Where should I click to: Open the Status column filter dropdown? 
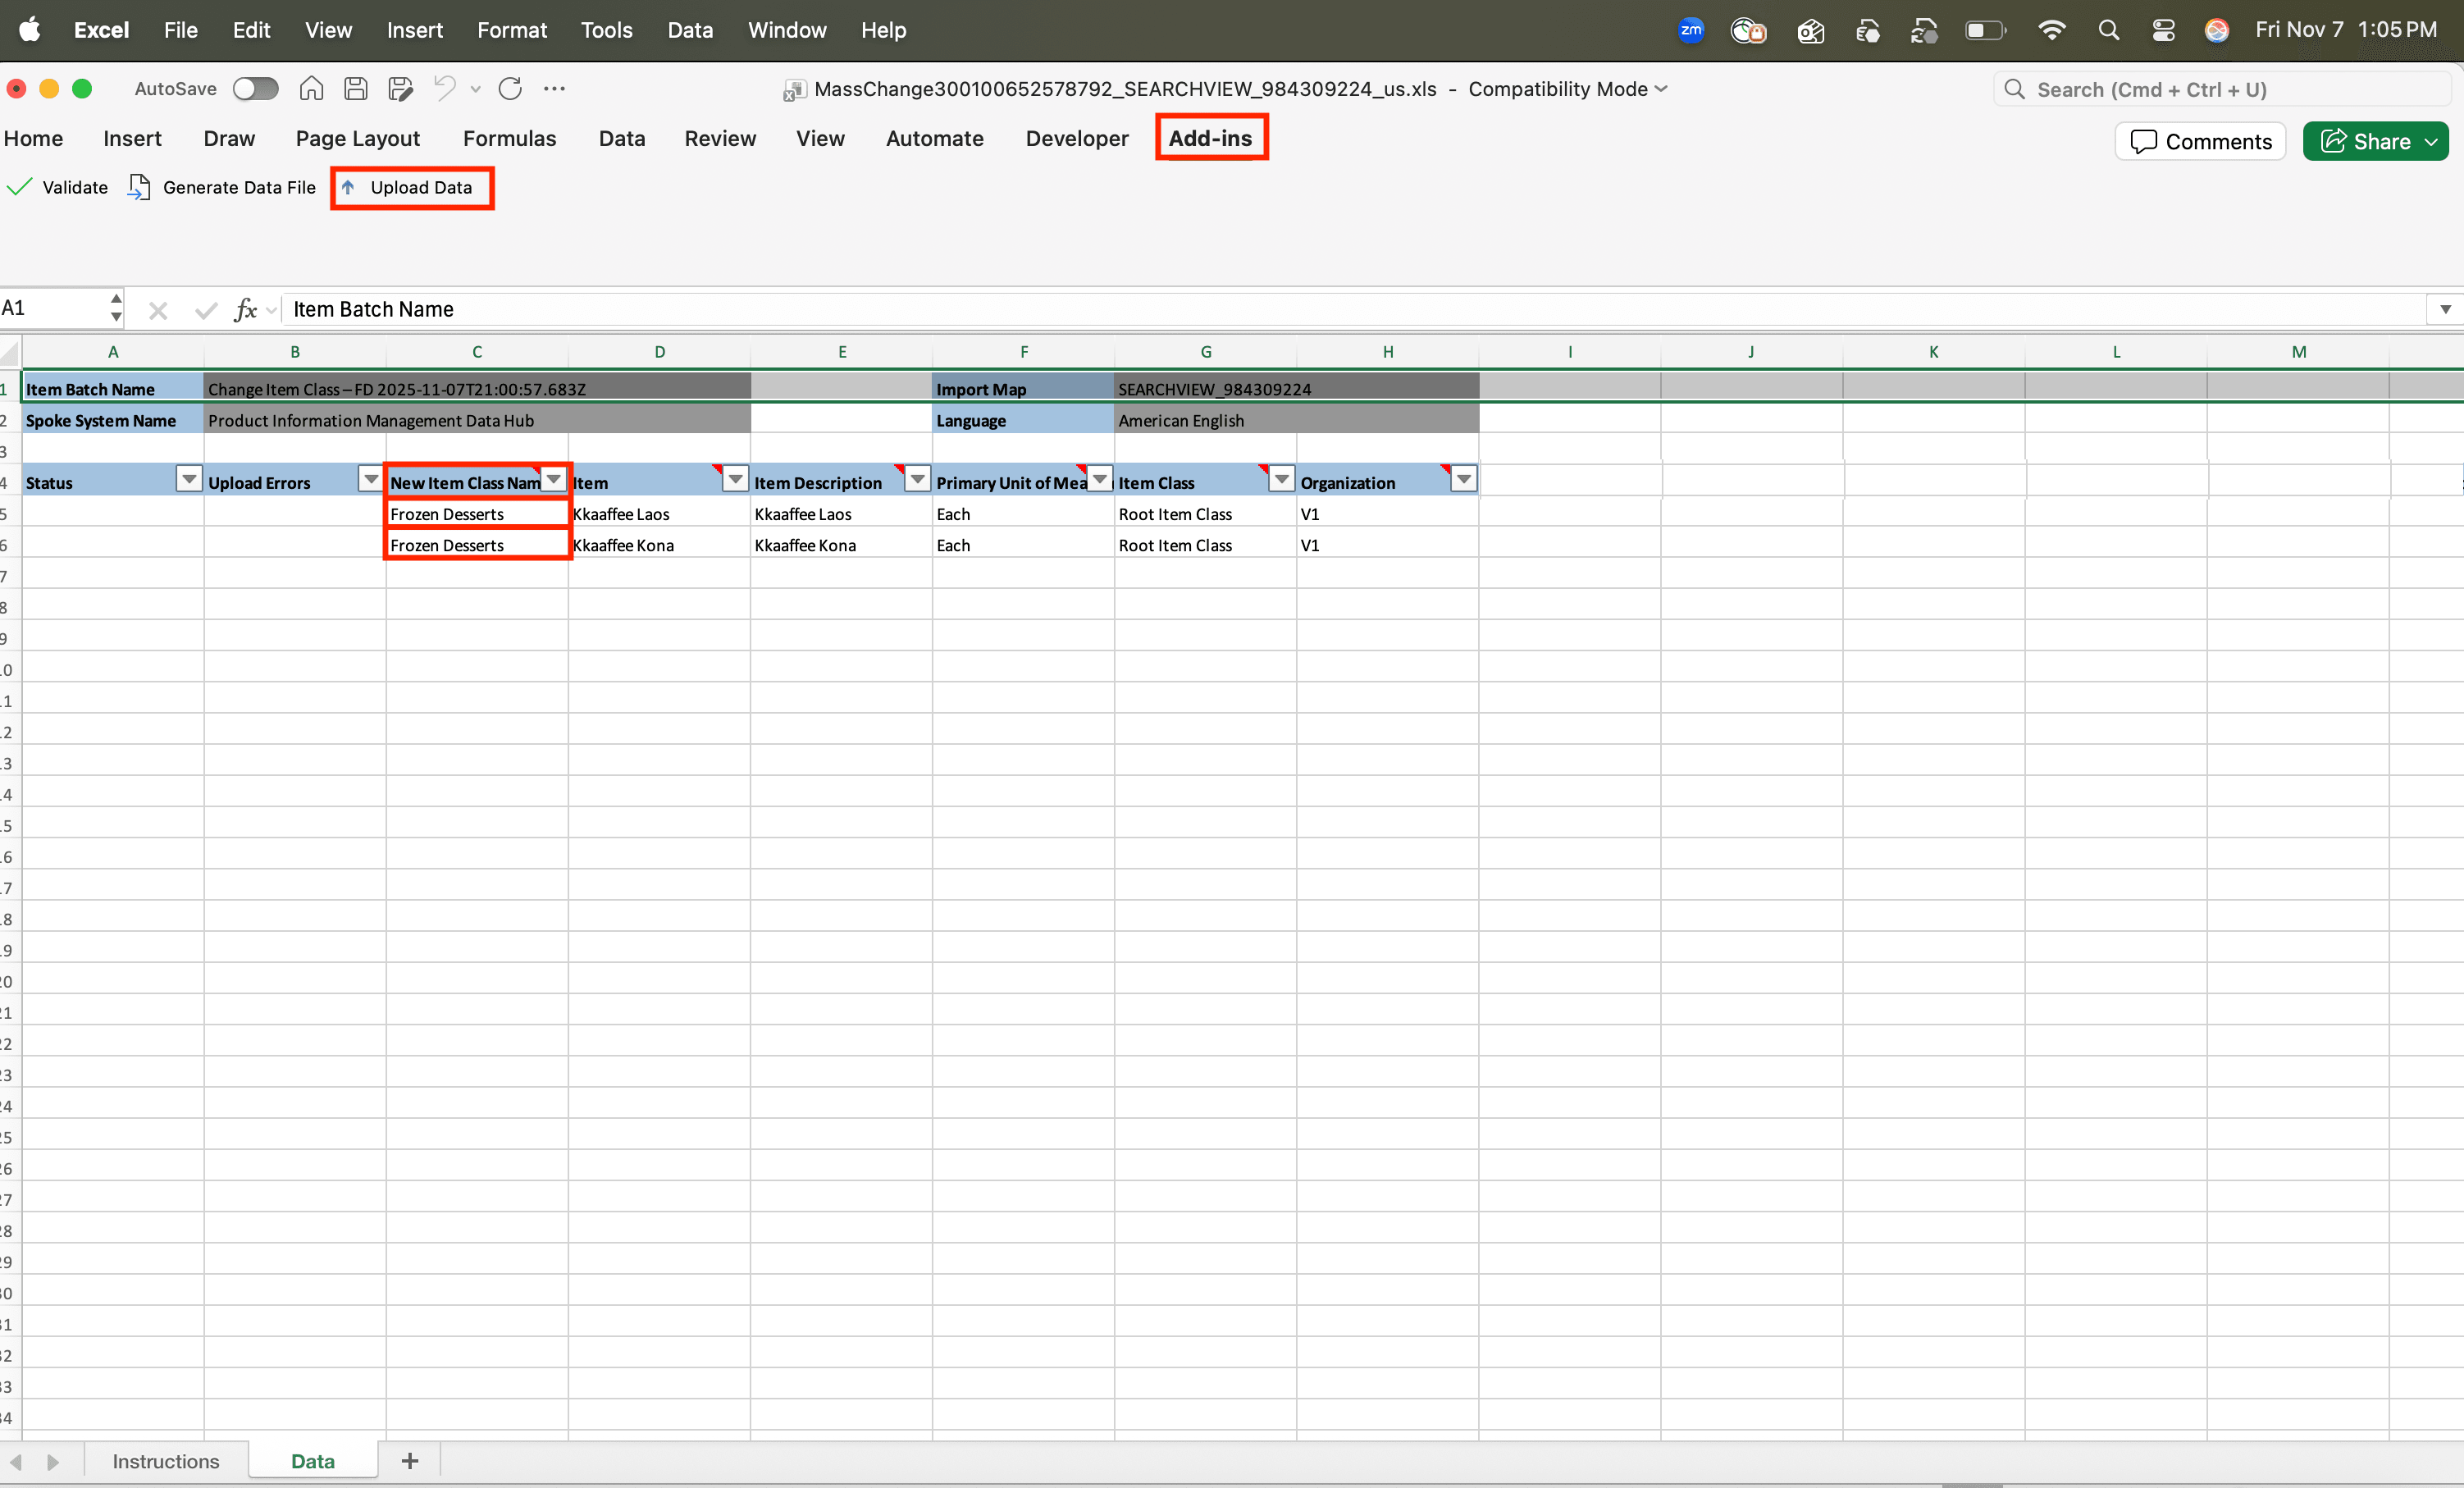(x=188, y=480)
